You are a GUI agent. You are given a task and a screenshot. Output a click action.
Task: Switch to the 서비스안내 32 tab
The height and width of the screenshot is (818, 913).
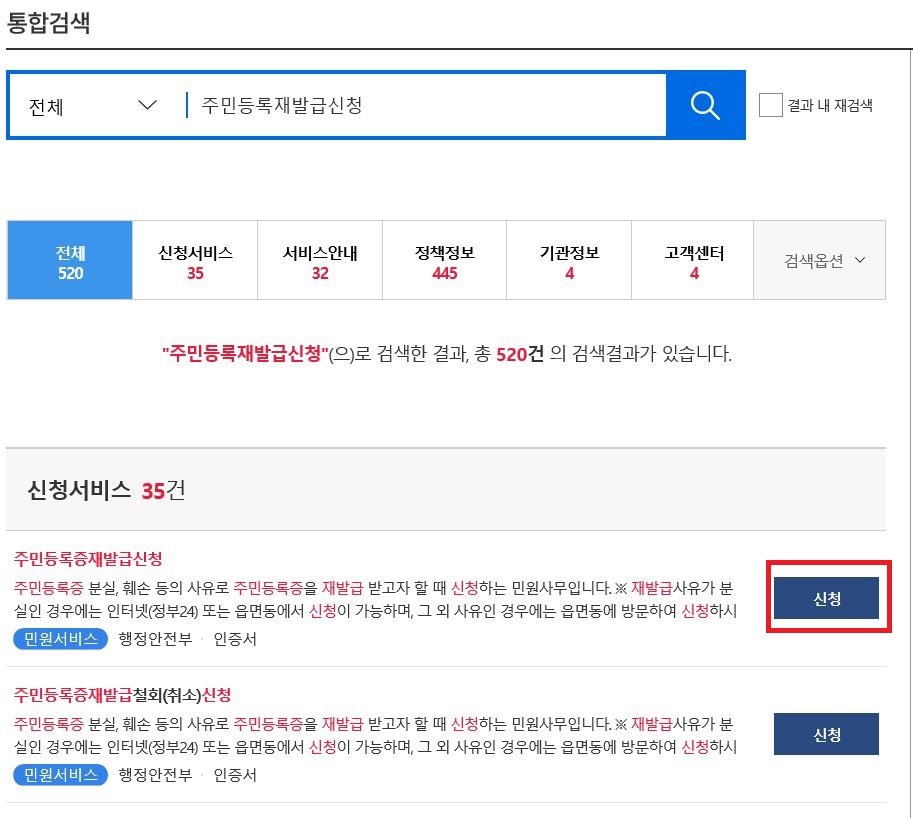[320, 260]
